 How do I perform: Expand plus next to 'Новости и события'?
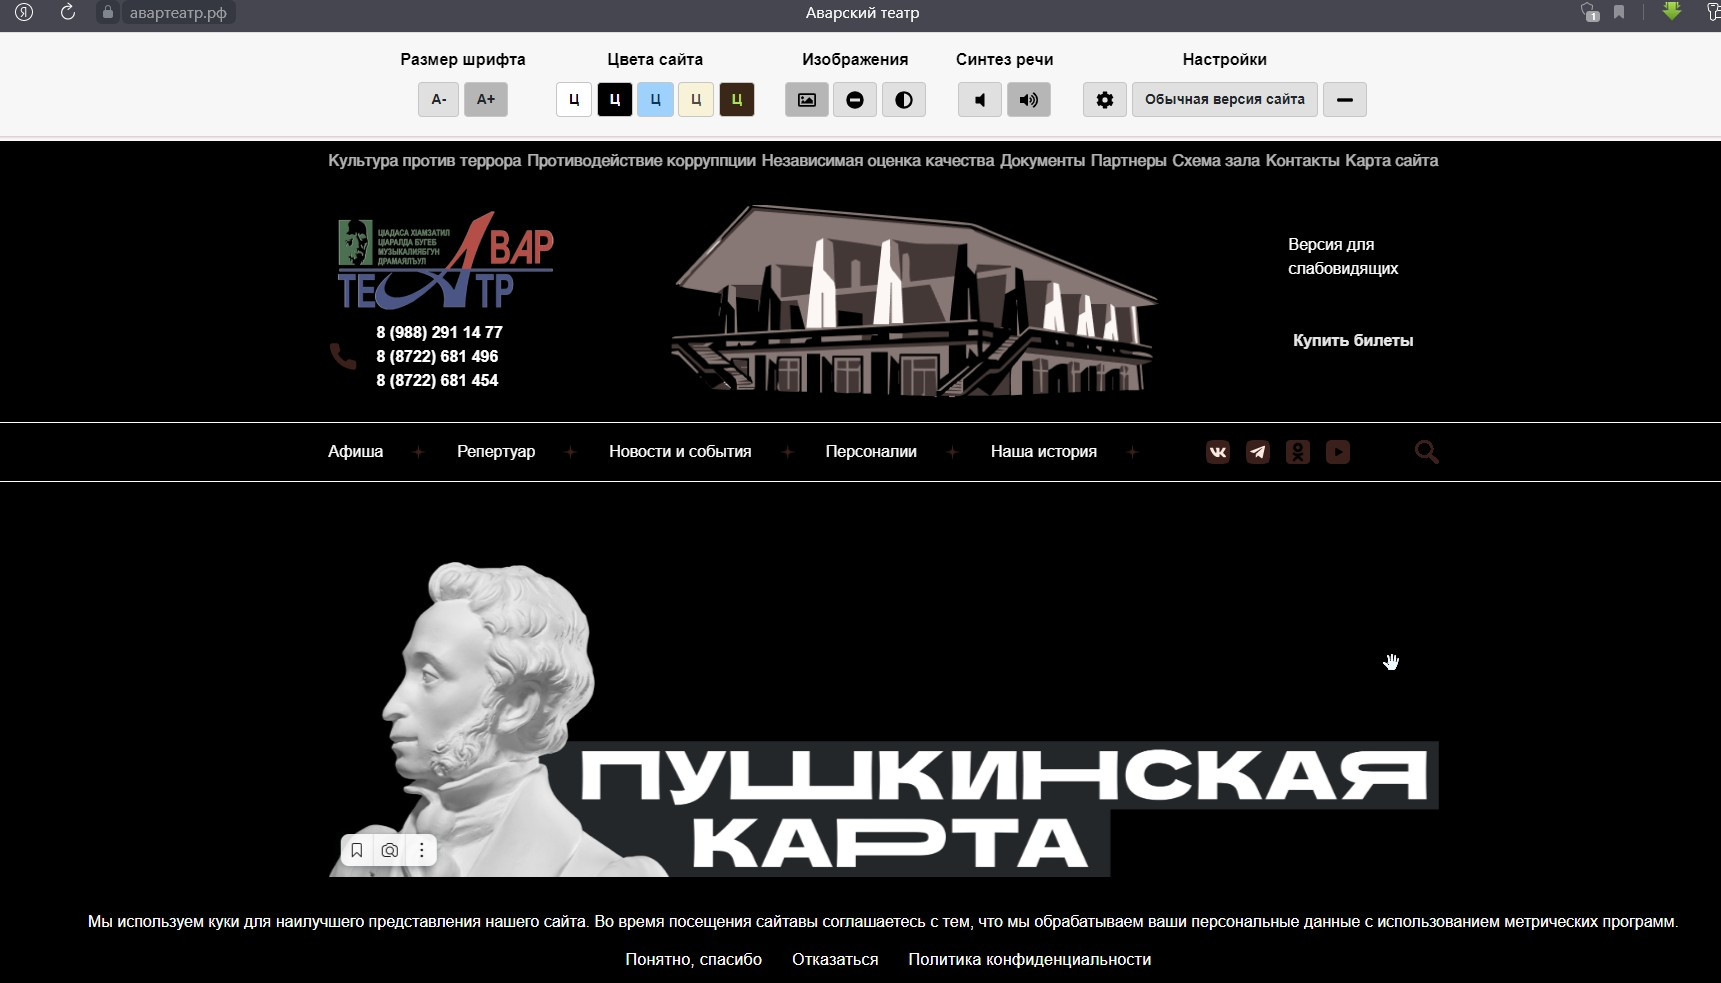point(787,452)
